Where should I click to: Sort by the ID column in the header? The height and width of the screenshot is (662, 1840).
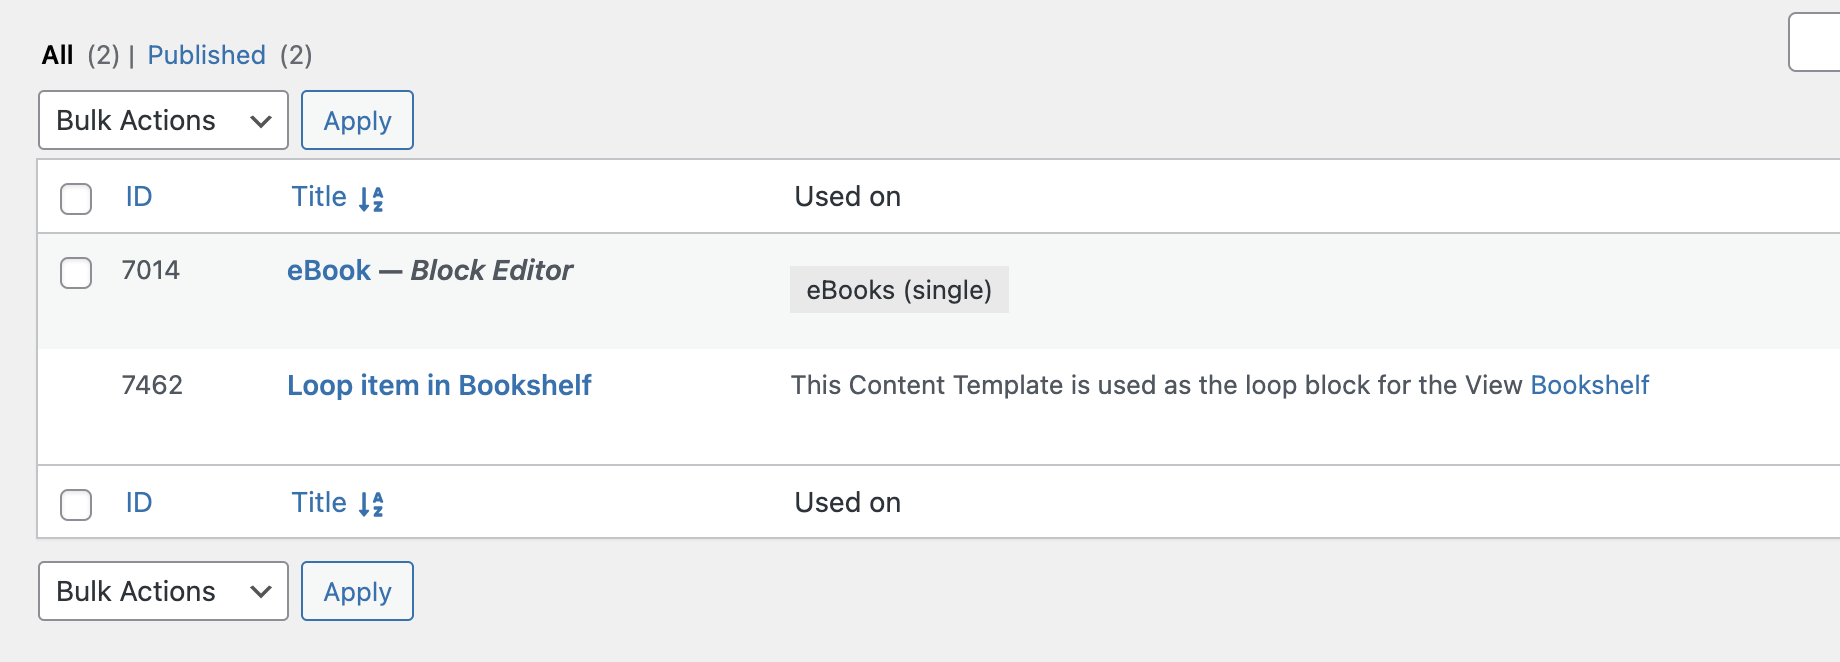[139, 197]
